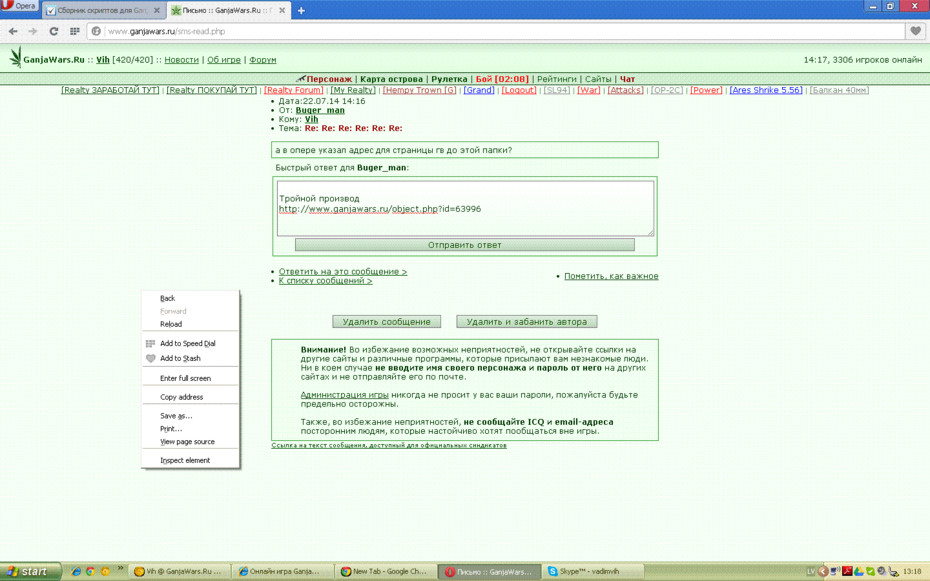Open Рулетка in the green menu
The width and height of the screenshot is (930, 581).
click(449, 79)
